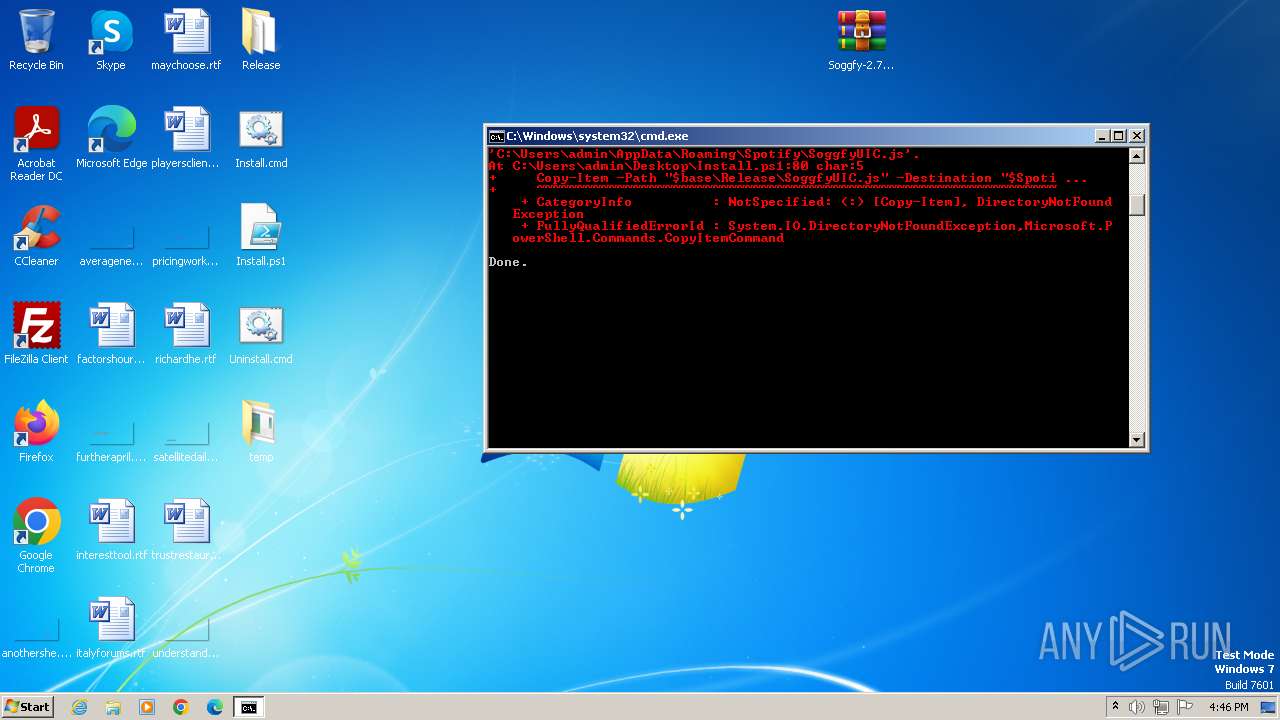Click the cmd window scrollbar thumb
The image size is (1280, 720).
[1136, 204]
